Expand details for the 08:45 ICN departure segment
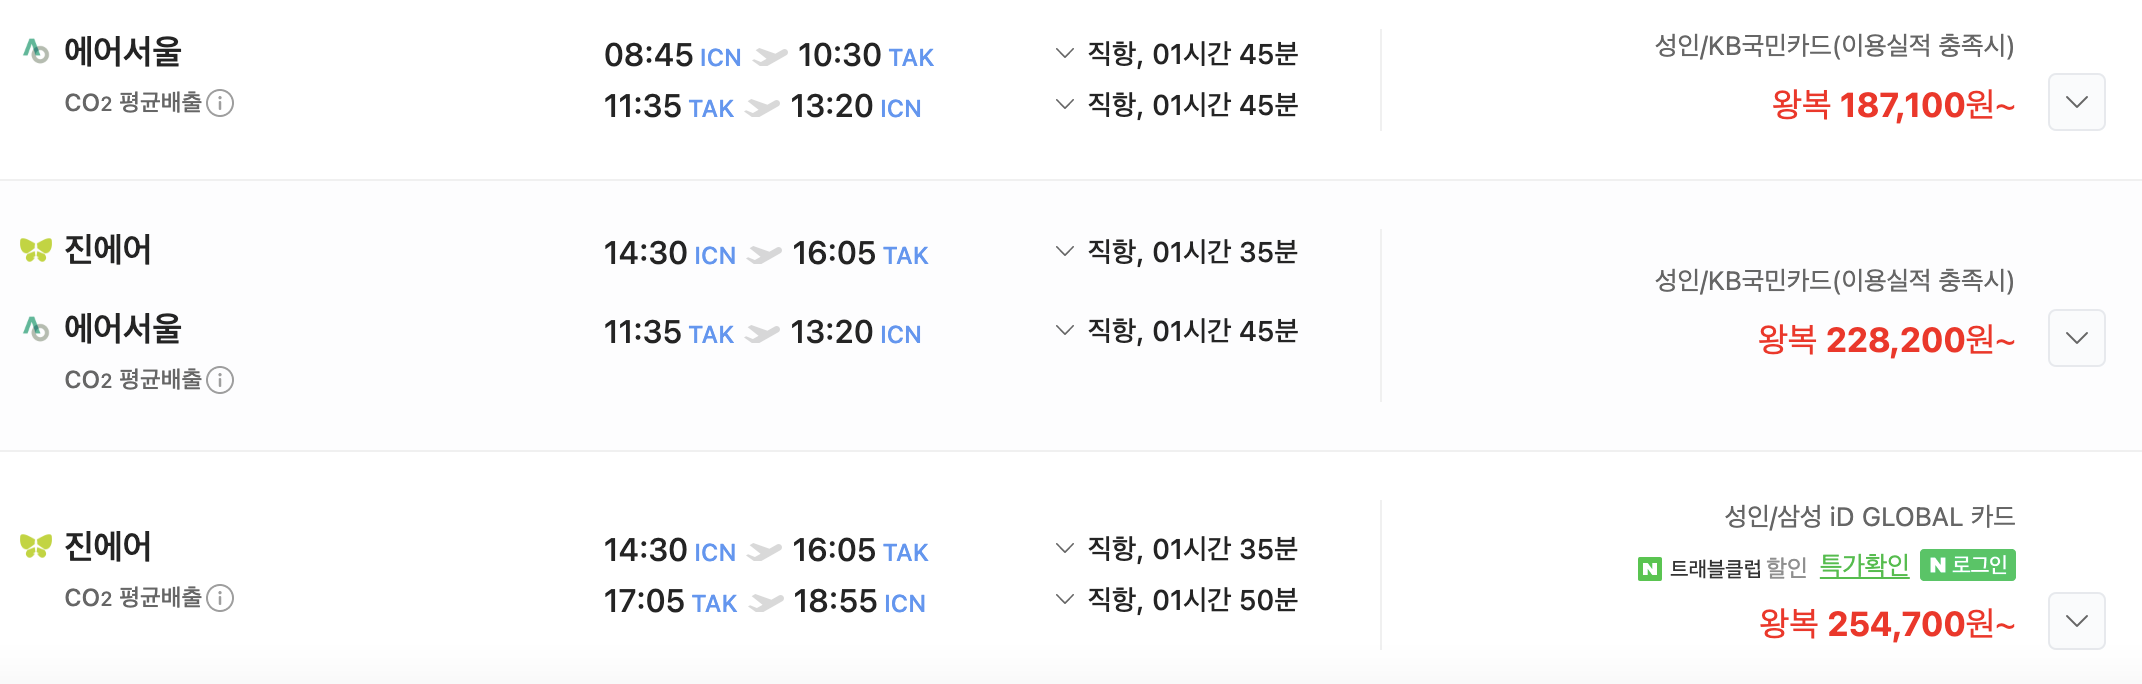 (x=1065, y=53)
